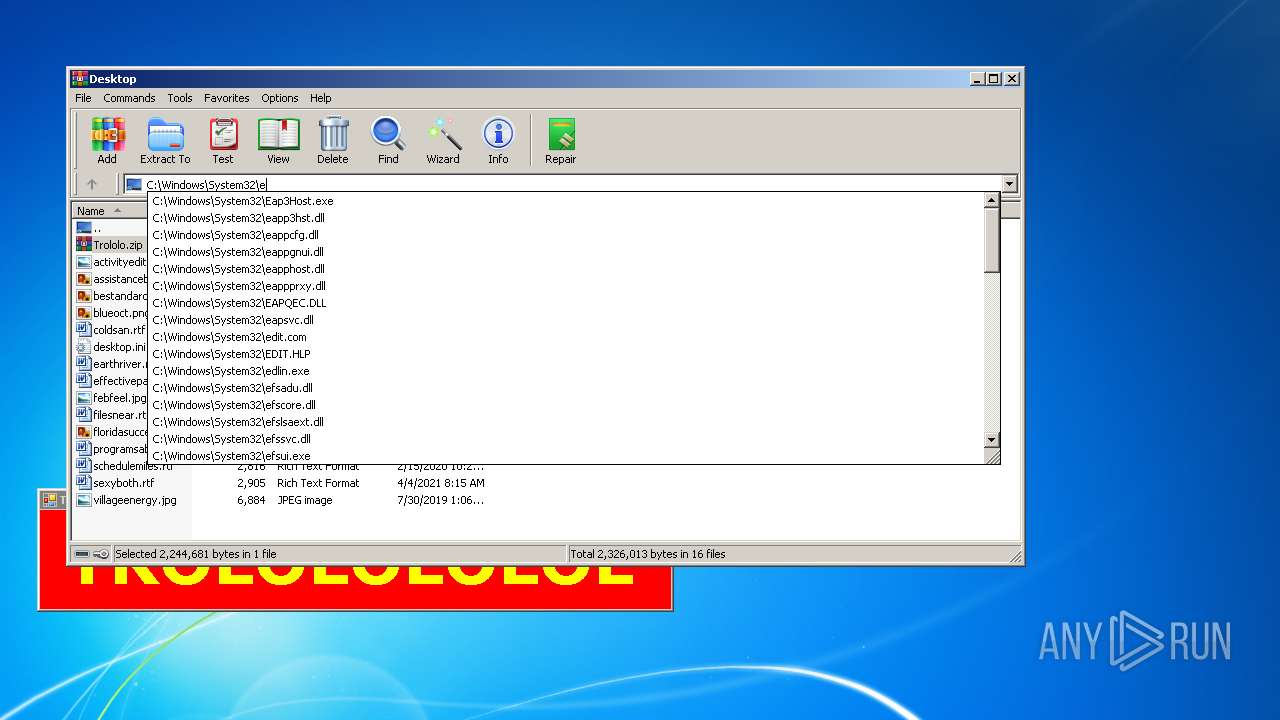Screen dimensions: 1280x720
Task: Choose edit.com suggestion
Action: coord(566,337)
